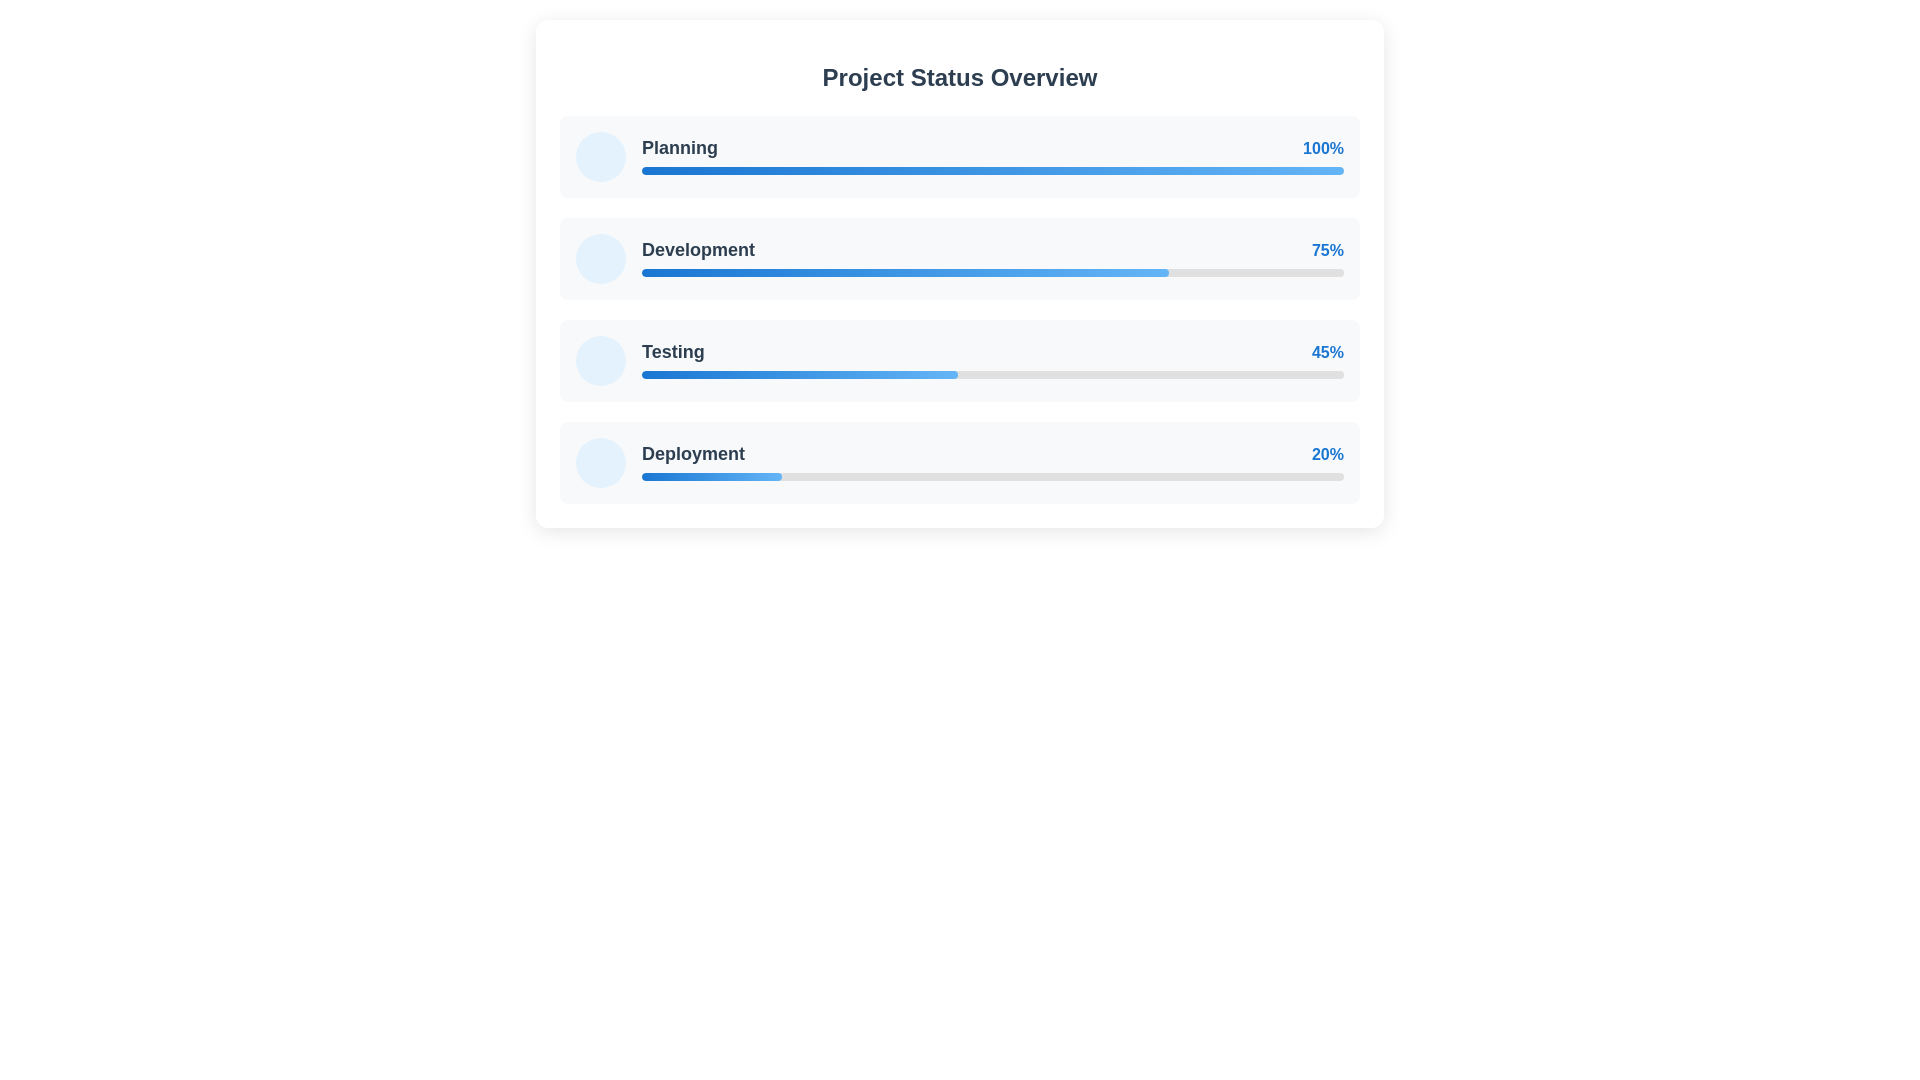
Task: Select the Testing phase label
Action: coord(672,352)
